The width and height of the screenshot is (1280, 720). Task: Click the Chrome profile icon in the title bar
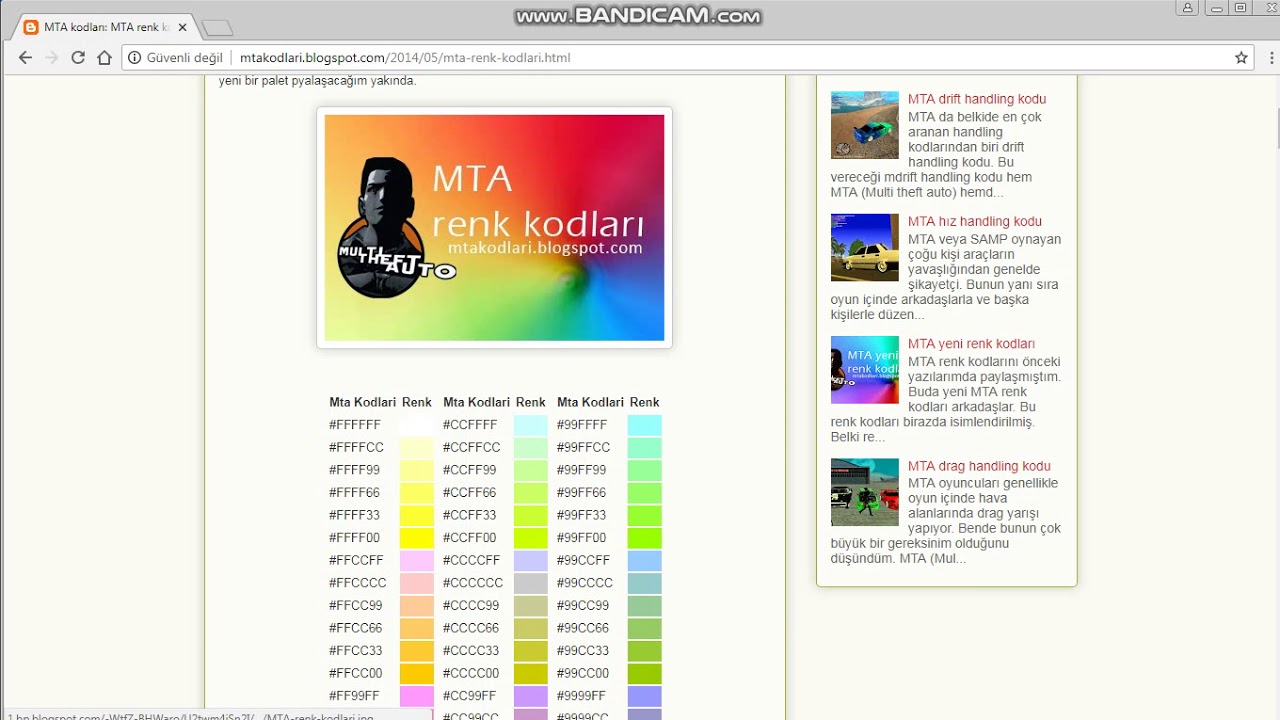1188,7
